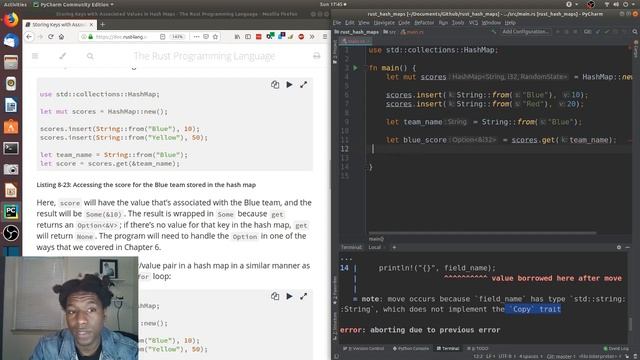640x360 pixels.
Task: Open PyCharm Help menu
Action: pyautogui.click(x=510, y=23)
